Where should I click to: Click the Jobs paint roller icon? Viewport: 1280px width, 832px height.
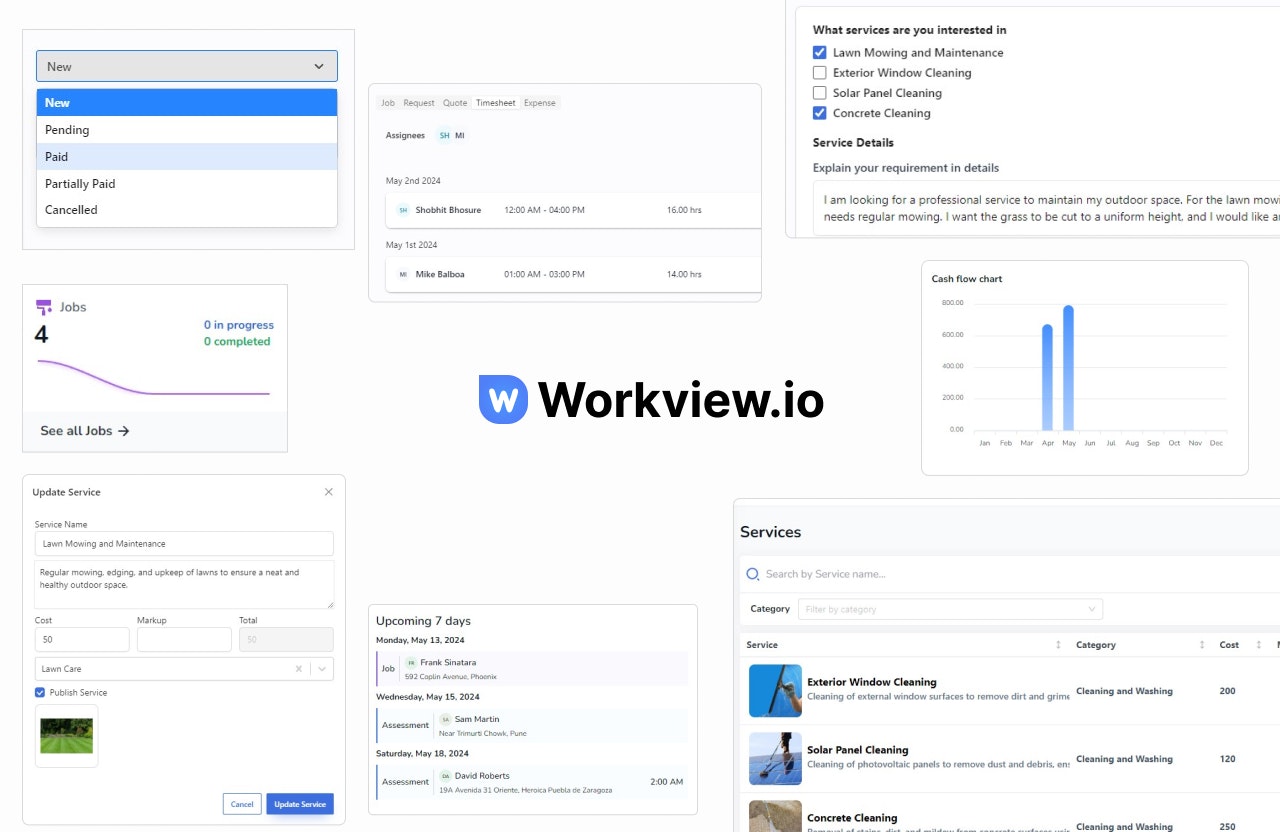coord(44,307)
